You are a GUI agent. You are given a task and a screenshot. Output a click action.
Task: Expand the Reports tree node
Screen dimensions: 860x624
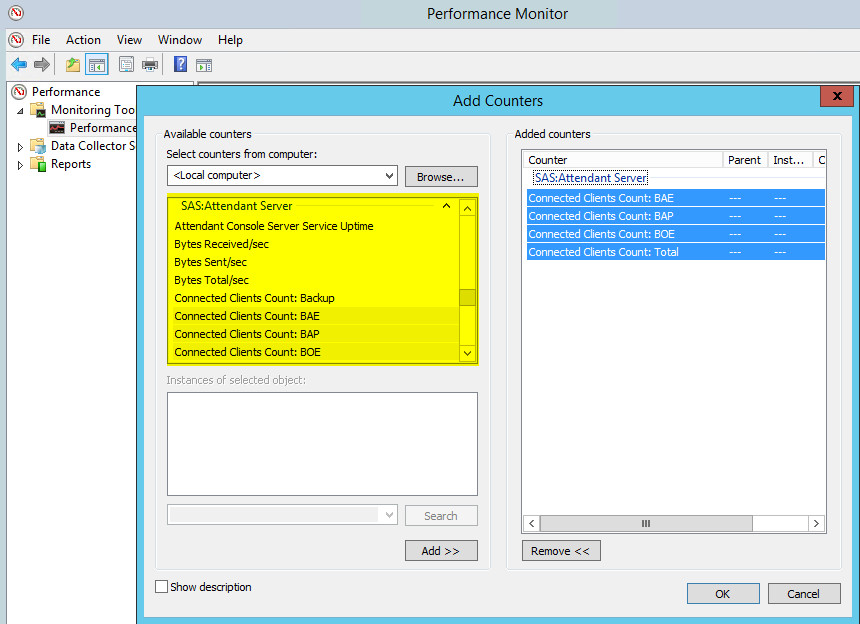pyautogui.click(x=20, y=165)
